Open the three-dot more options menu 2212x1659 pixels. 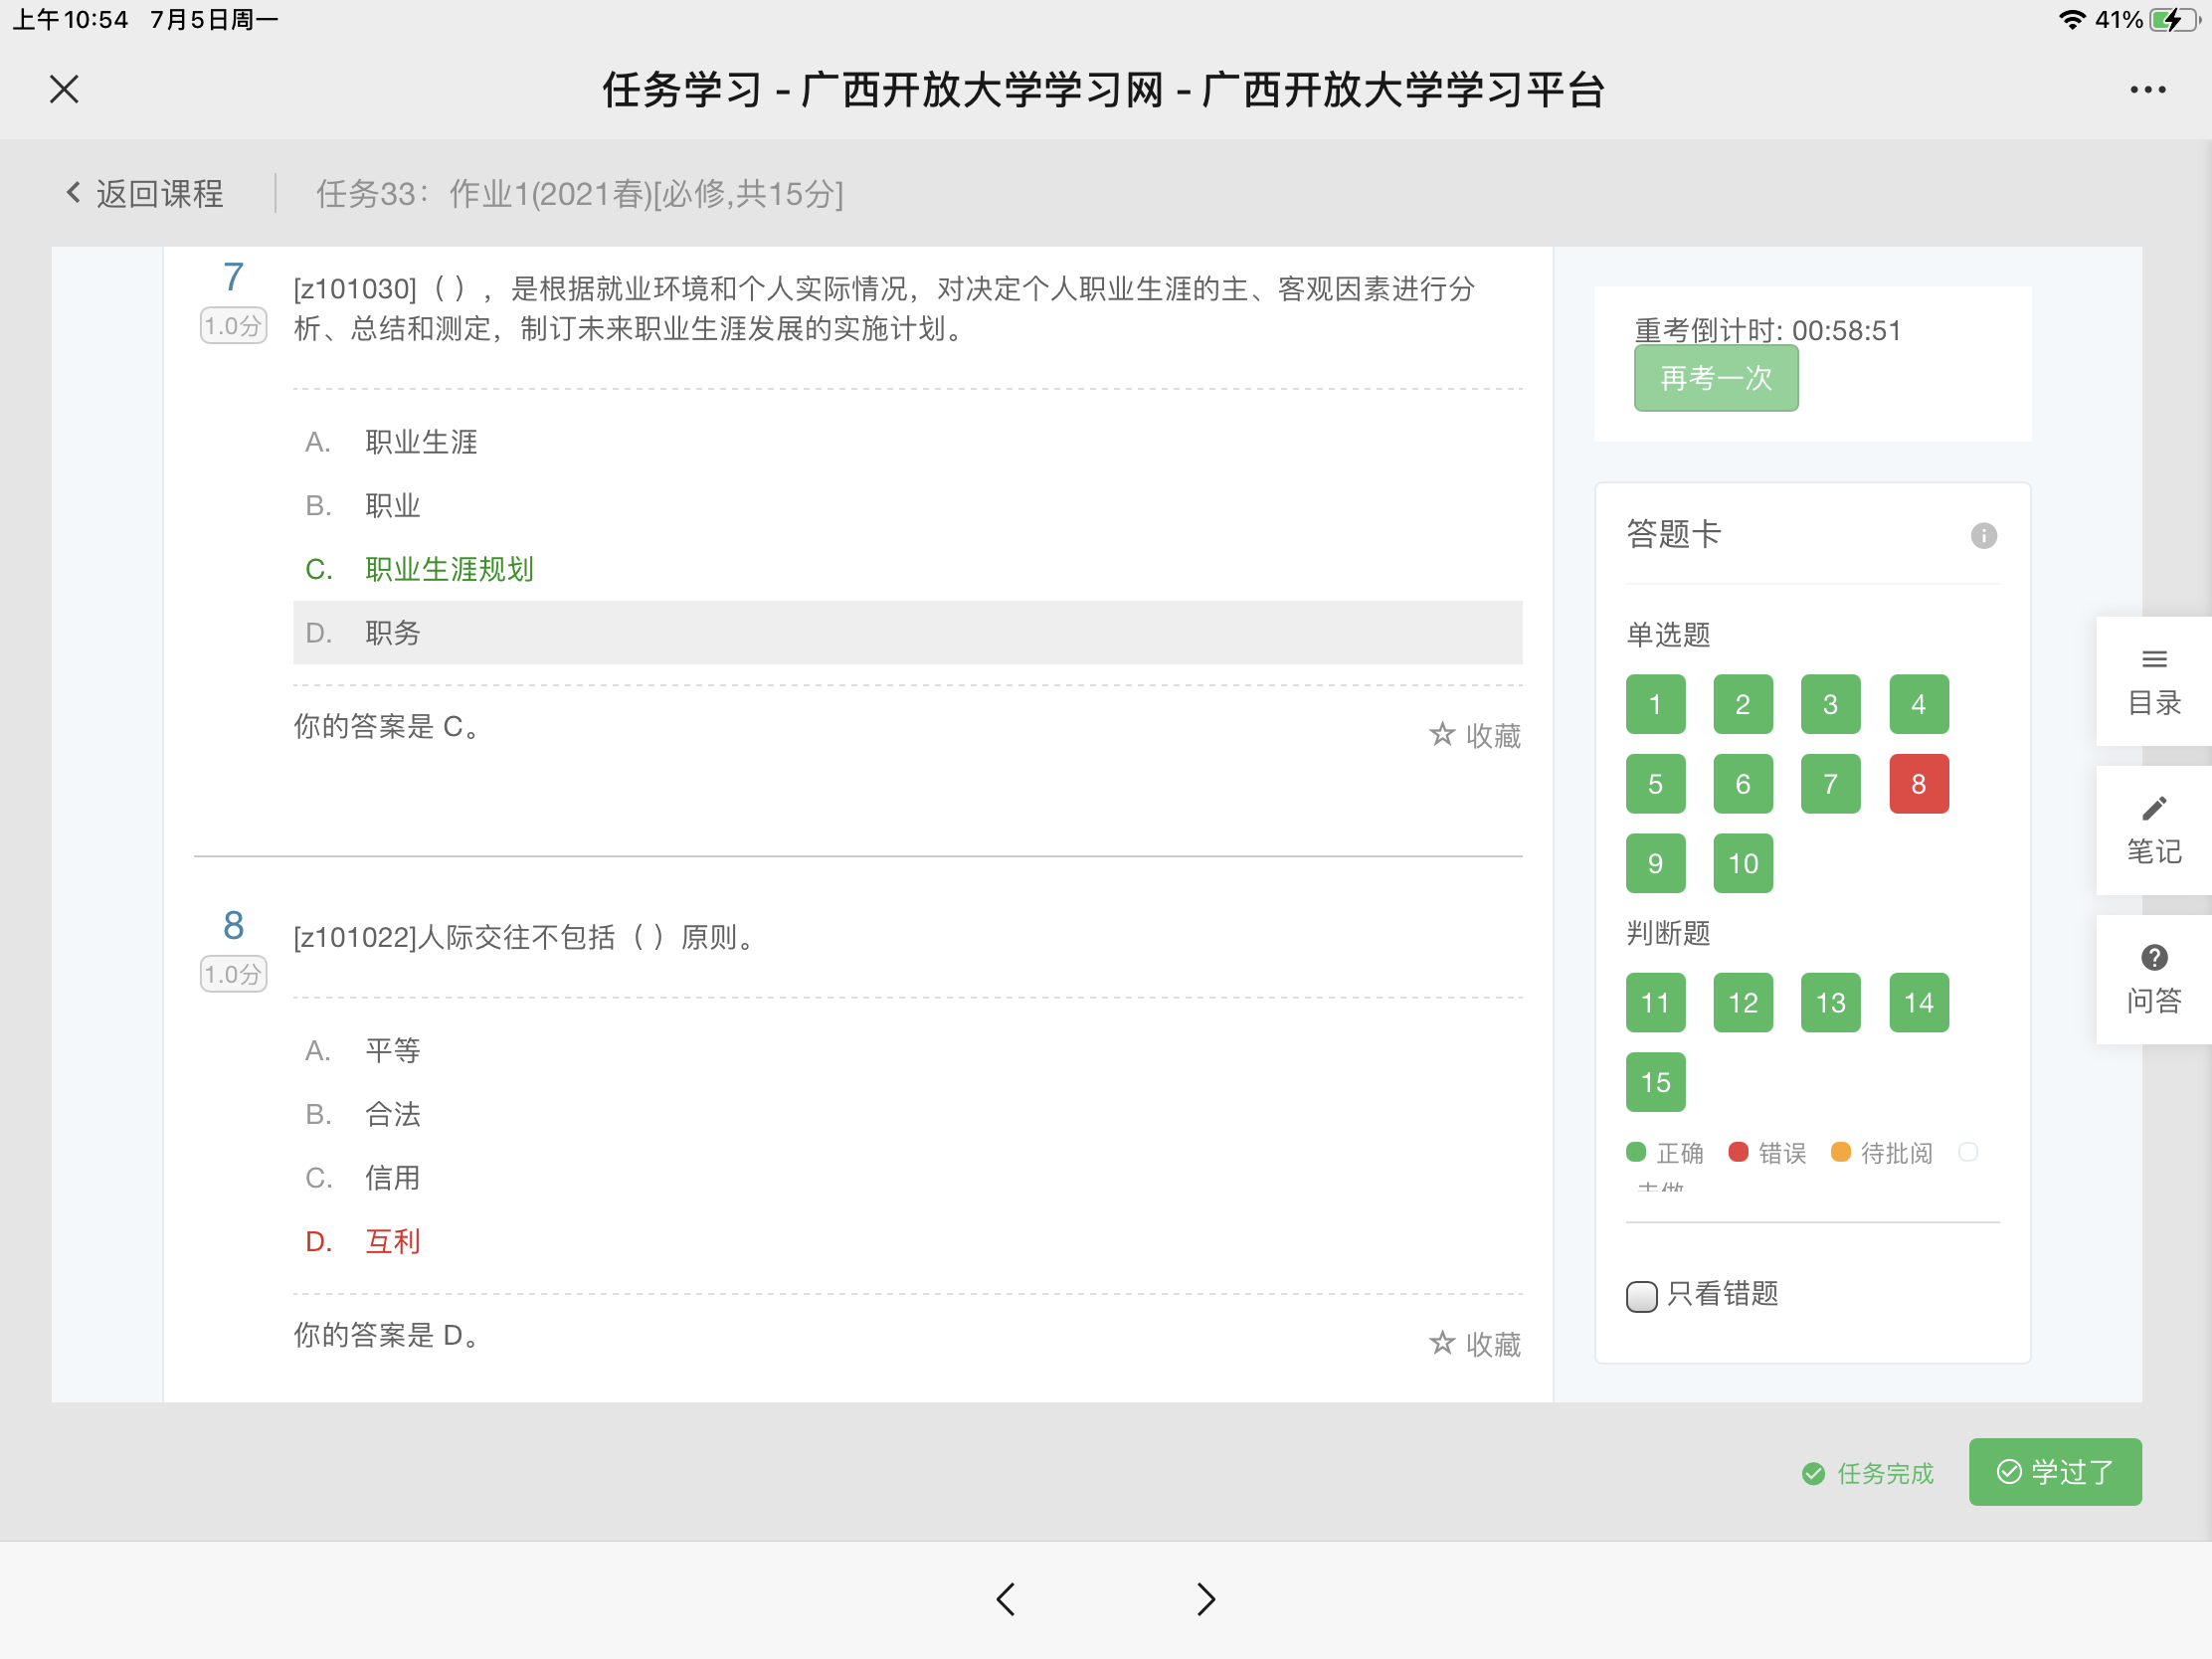[x=2147, y=90]
